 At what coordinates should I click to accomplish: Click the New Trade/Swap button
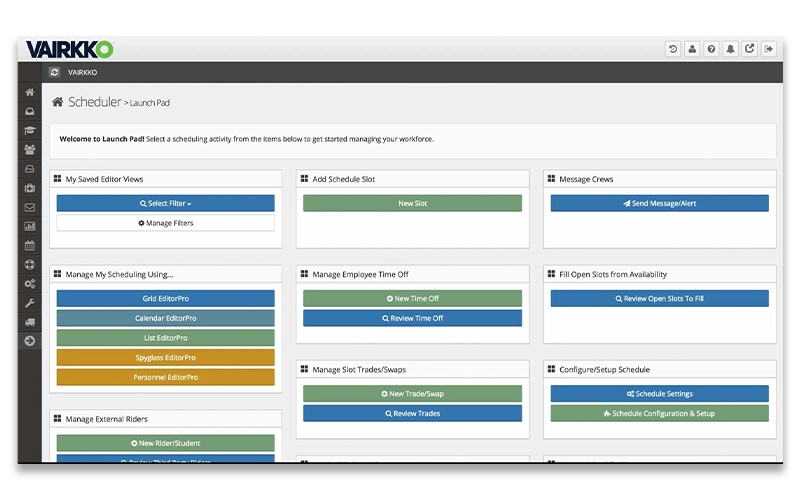coord(412,393)
